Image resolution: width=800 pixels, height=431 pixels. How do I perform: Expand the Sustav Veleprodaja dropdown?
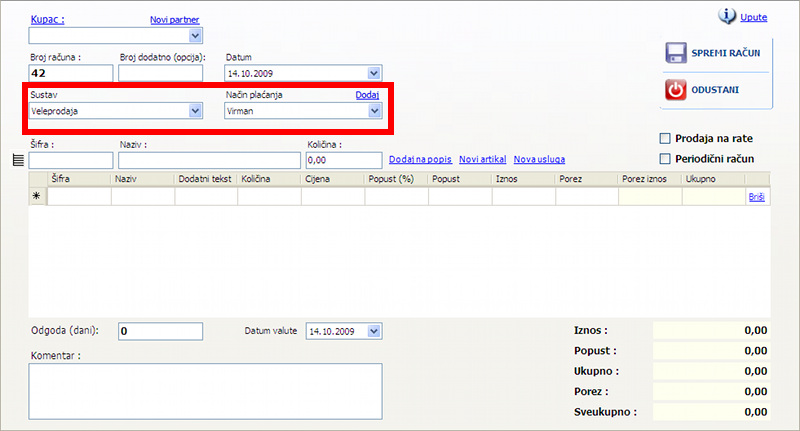(x=195, y=111)
